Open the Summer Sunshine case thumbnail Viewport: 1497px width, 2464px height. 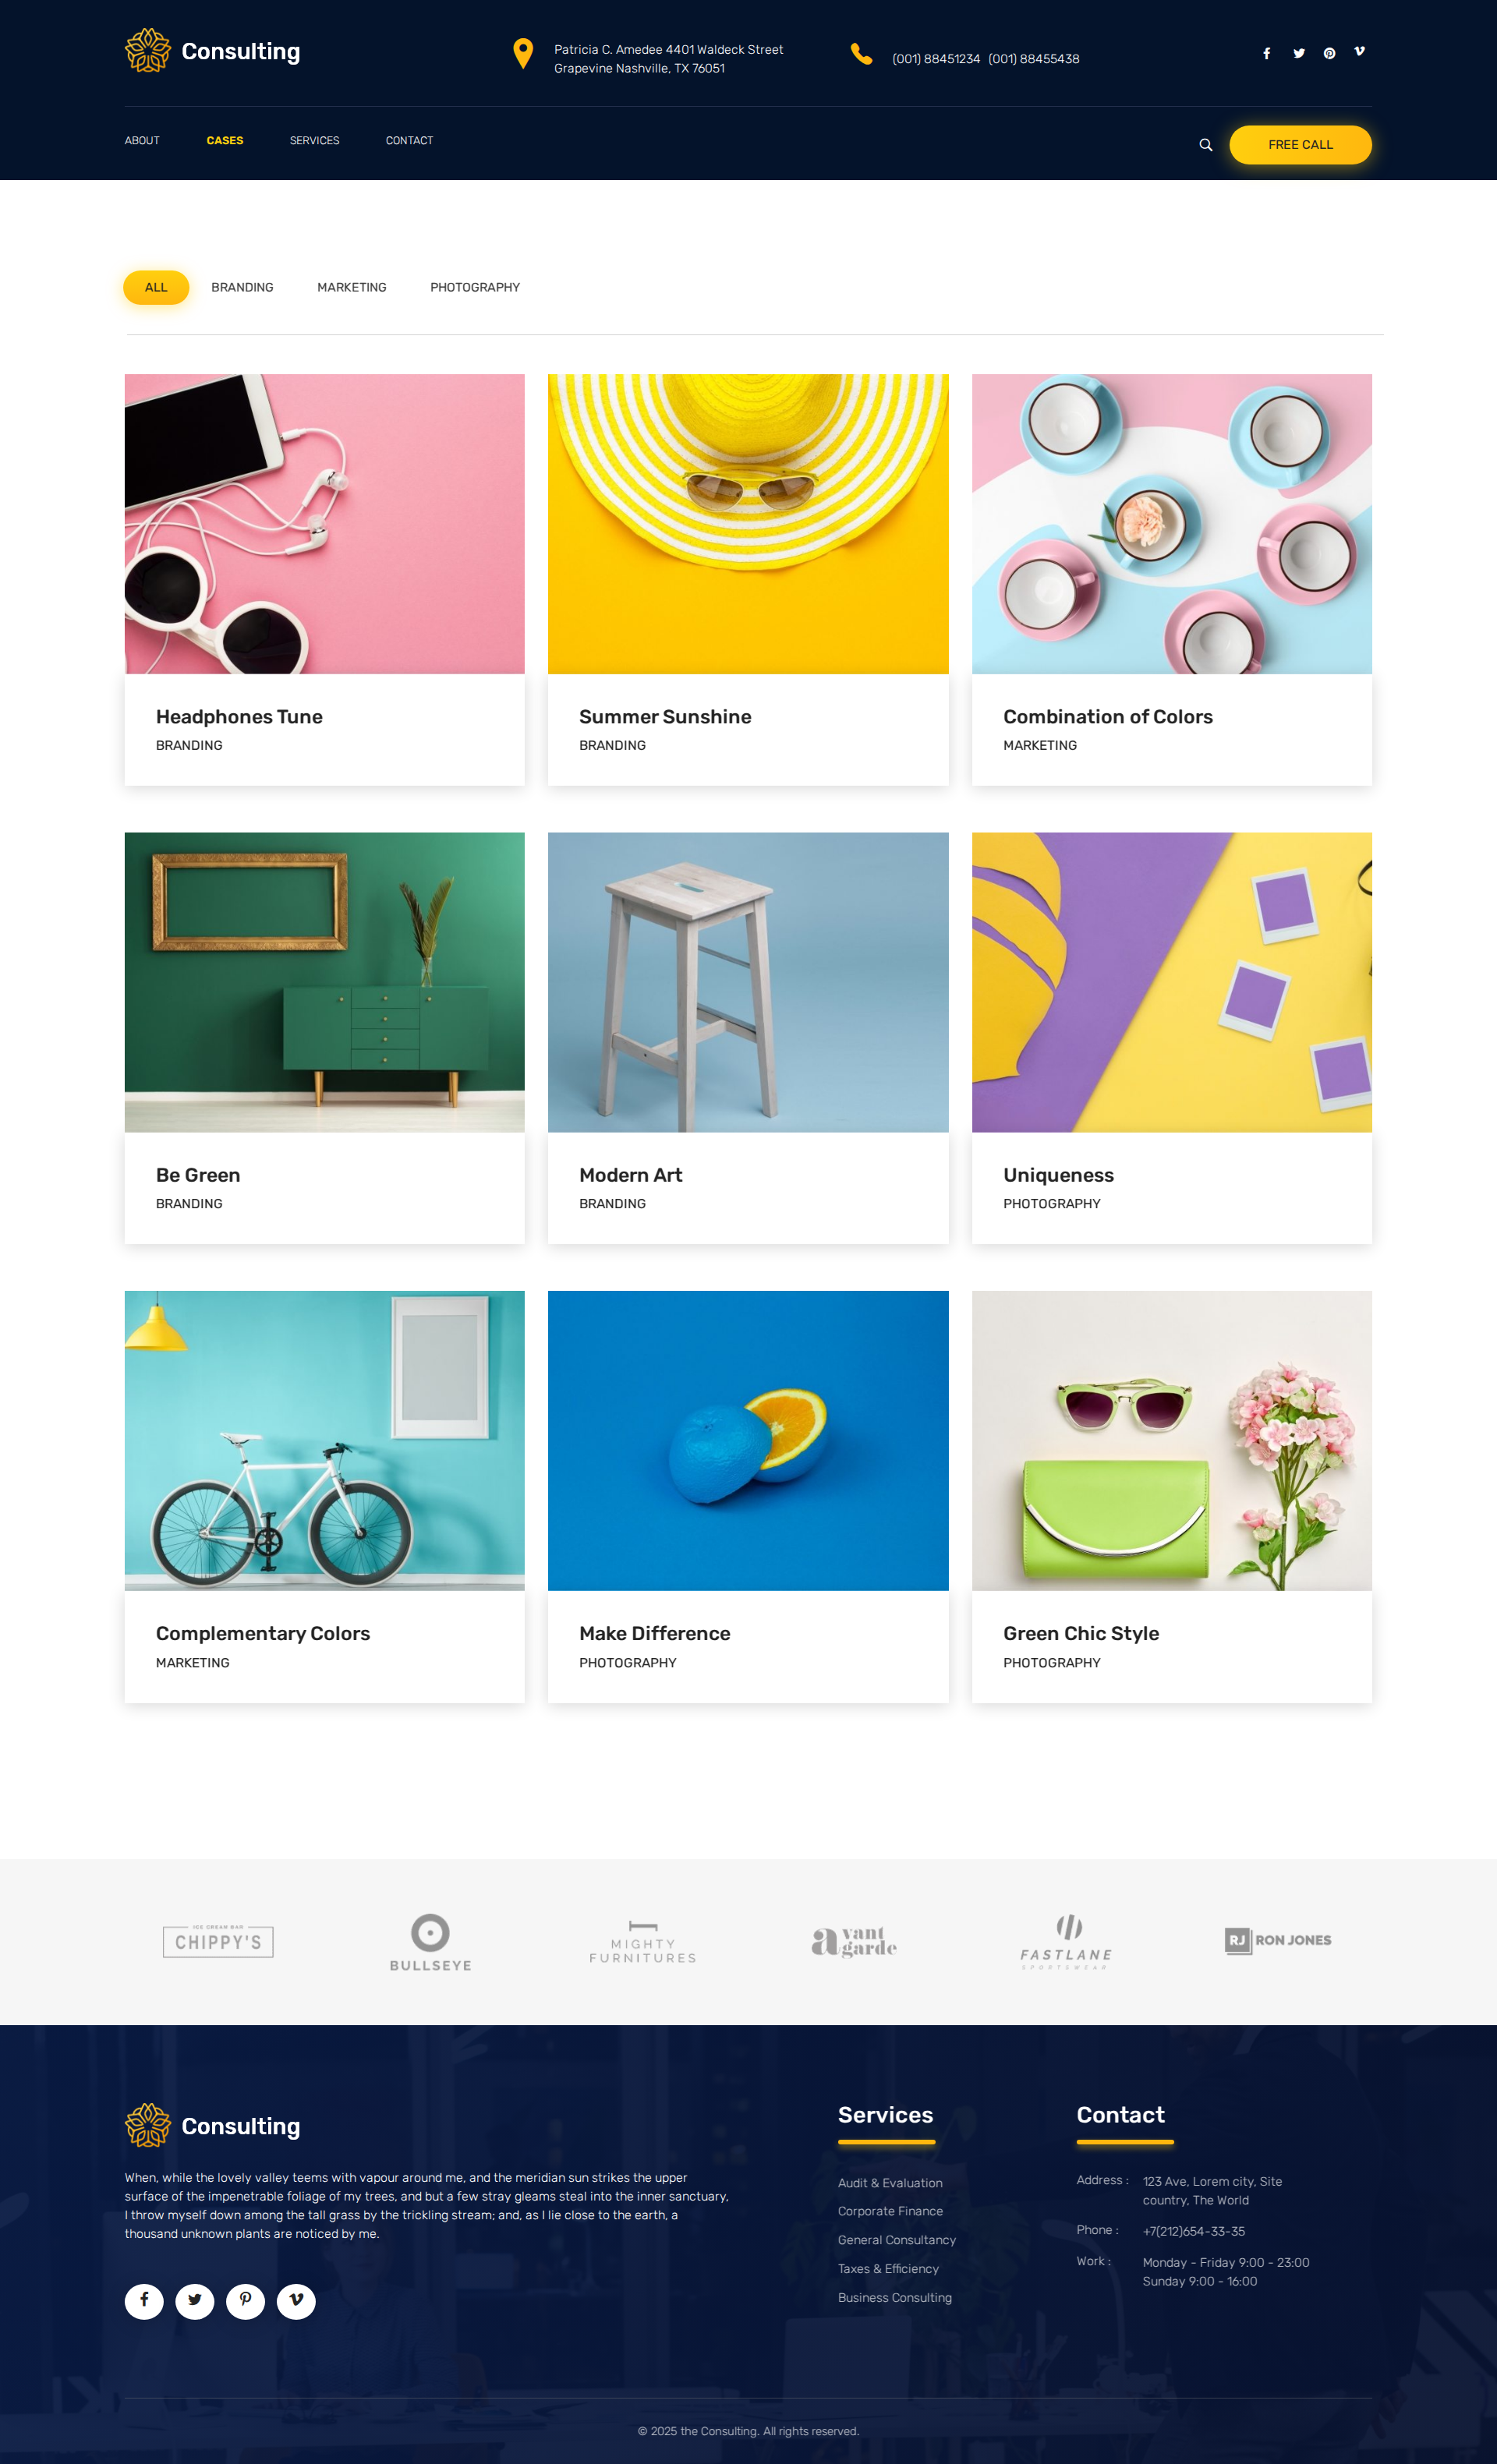[748, 524]
